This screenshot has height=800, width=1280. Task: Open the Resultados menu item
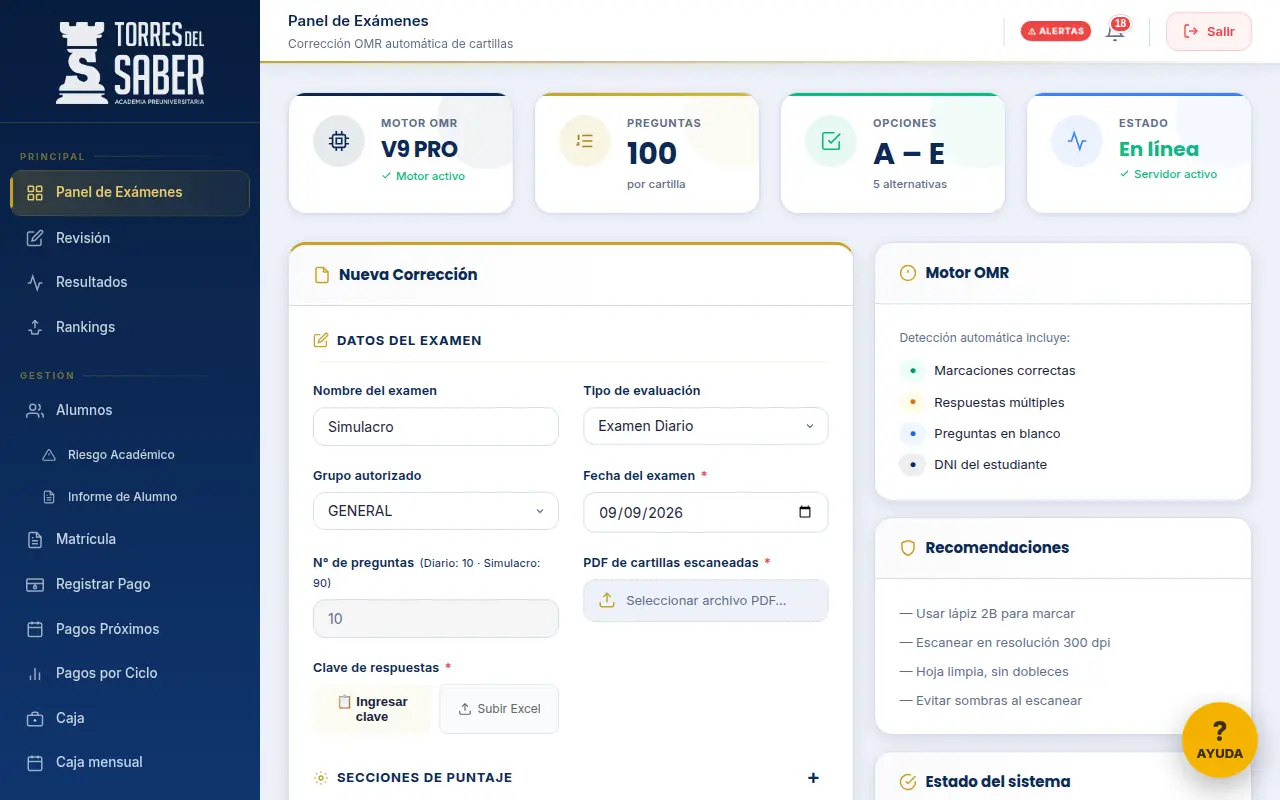pyautogui.click(x=130, y=282)
